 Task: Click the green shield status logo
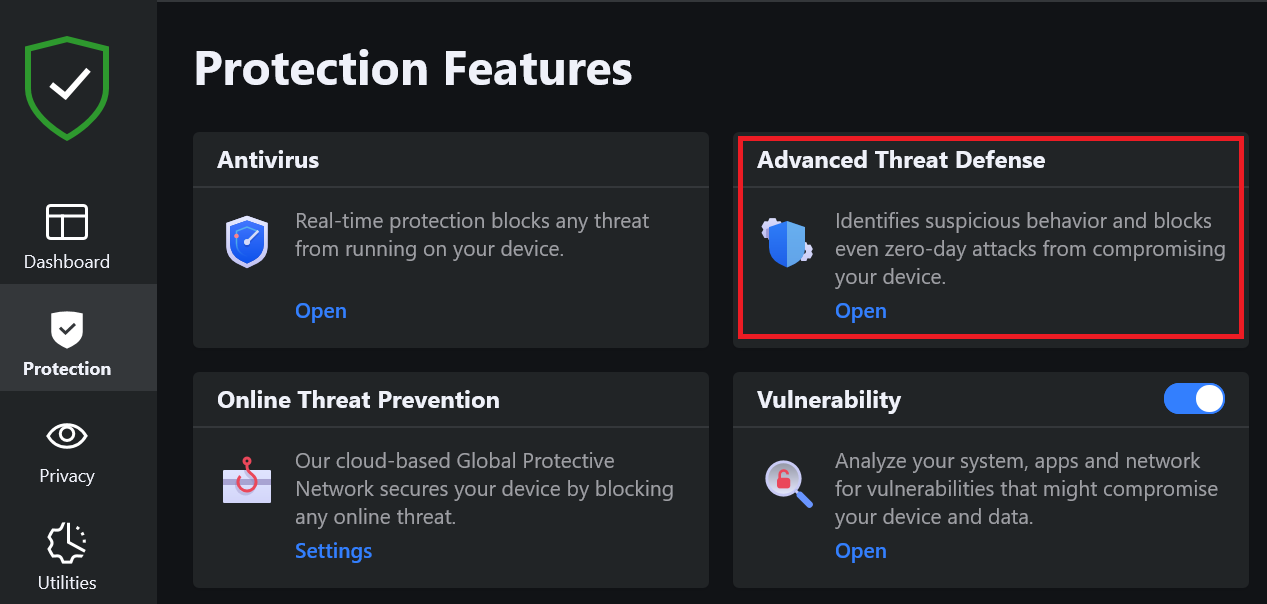click(67, 88)
